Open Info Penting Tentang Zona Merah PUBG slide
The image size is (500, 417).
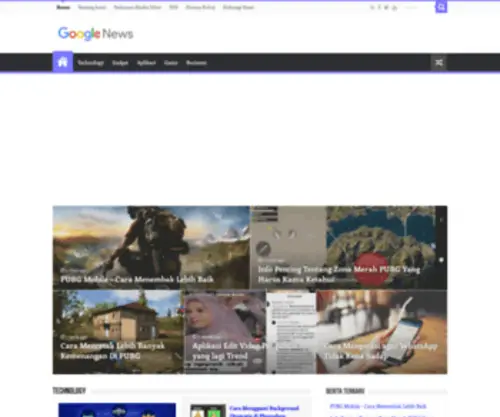pyautogui.click(x=349, y=247)
